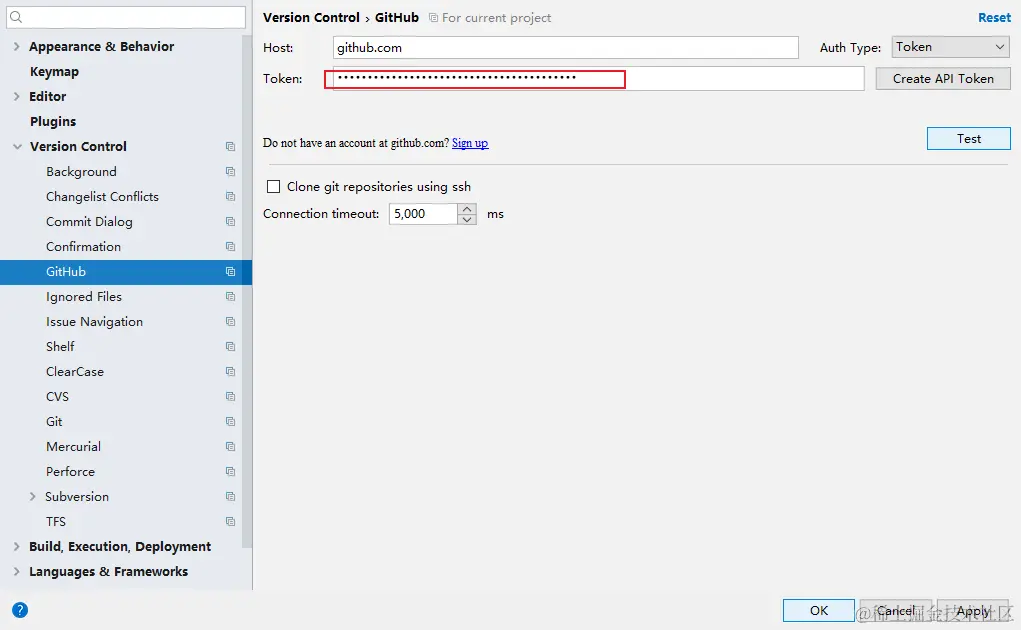This screenshot has height=630, width=1021.
Task: Expand Languages & Frameworks section
Action: tap(16, 571)
